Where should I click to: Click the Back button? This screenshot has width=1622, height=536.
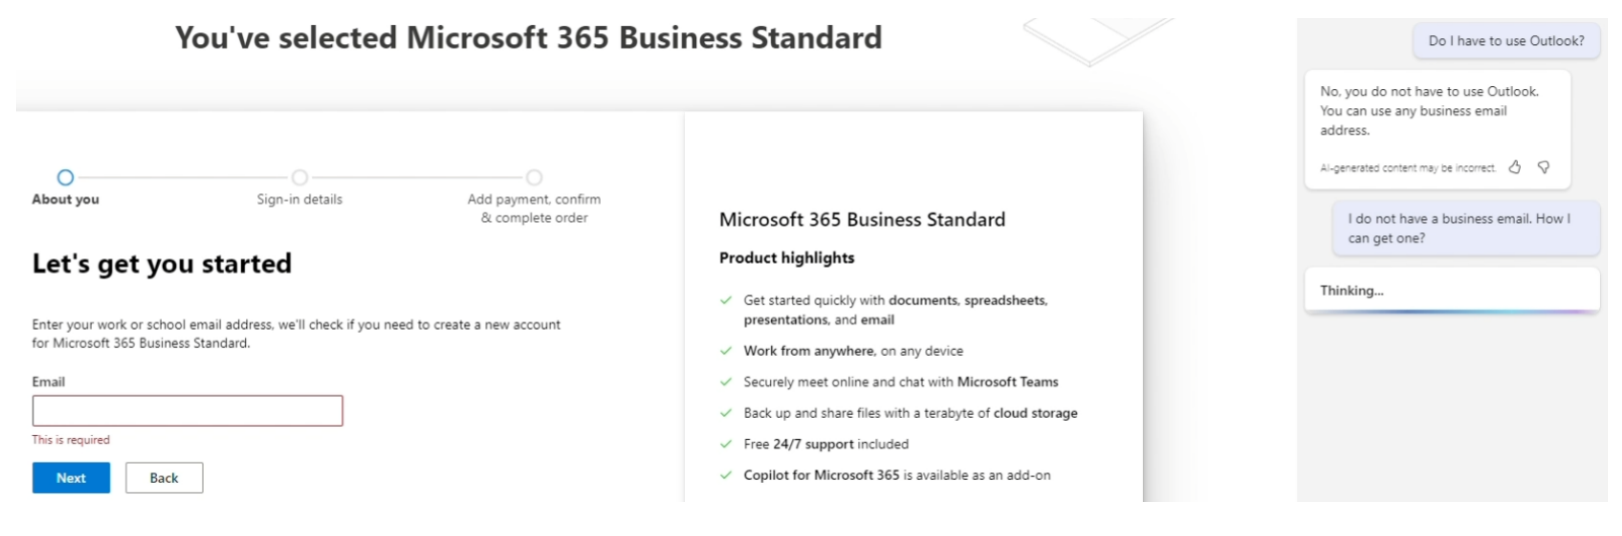164,478
